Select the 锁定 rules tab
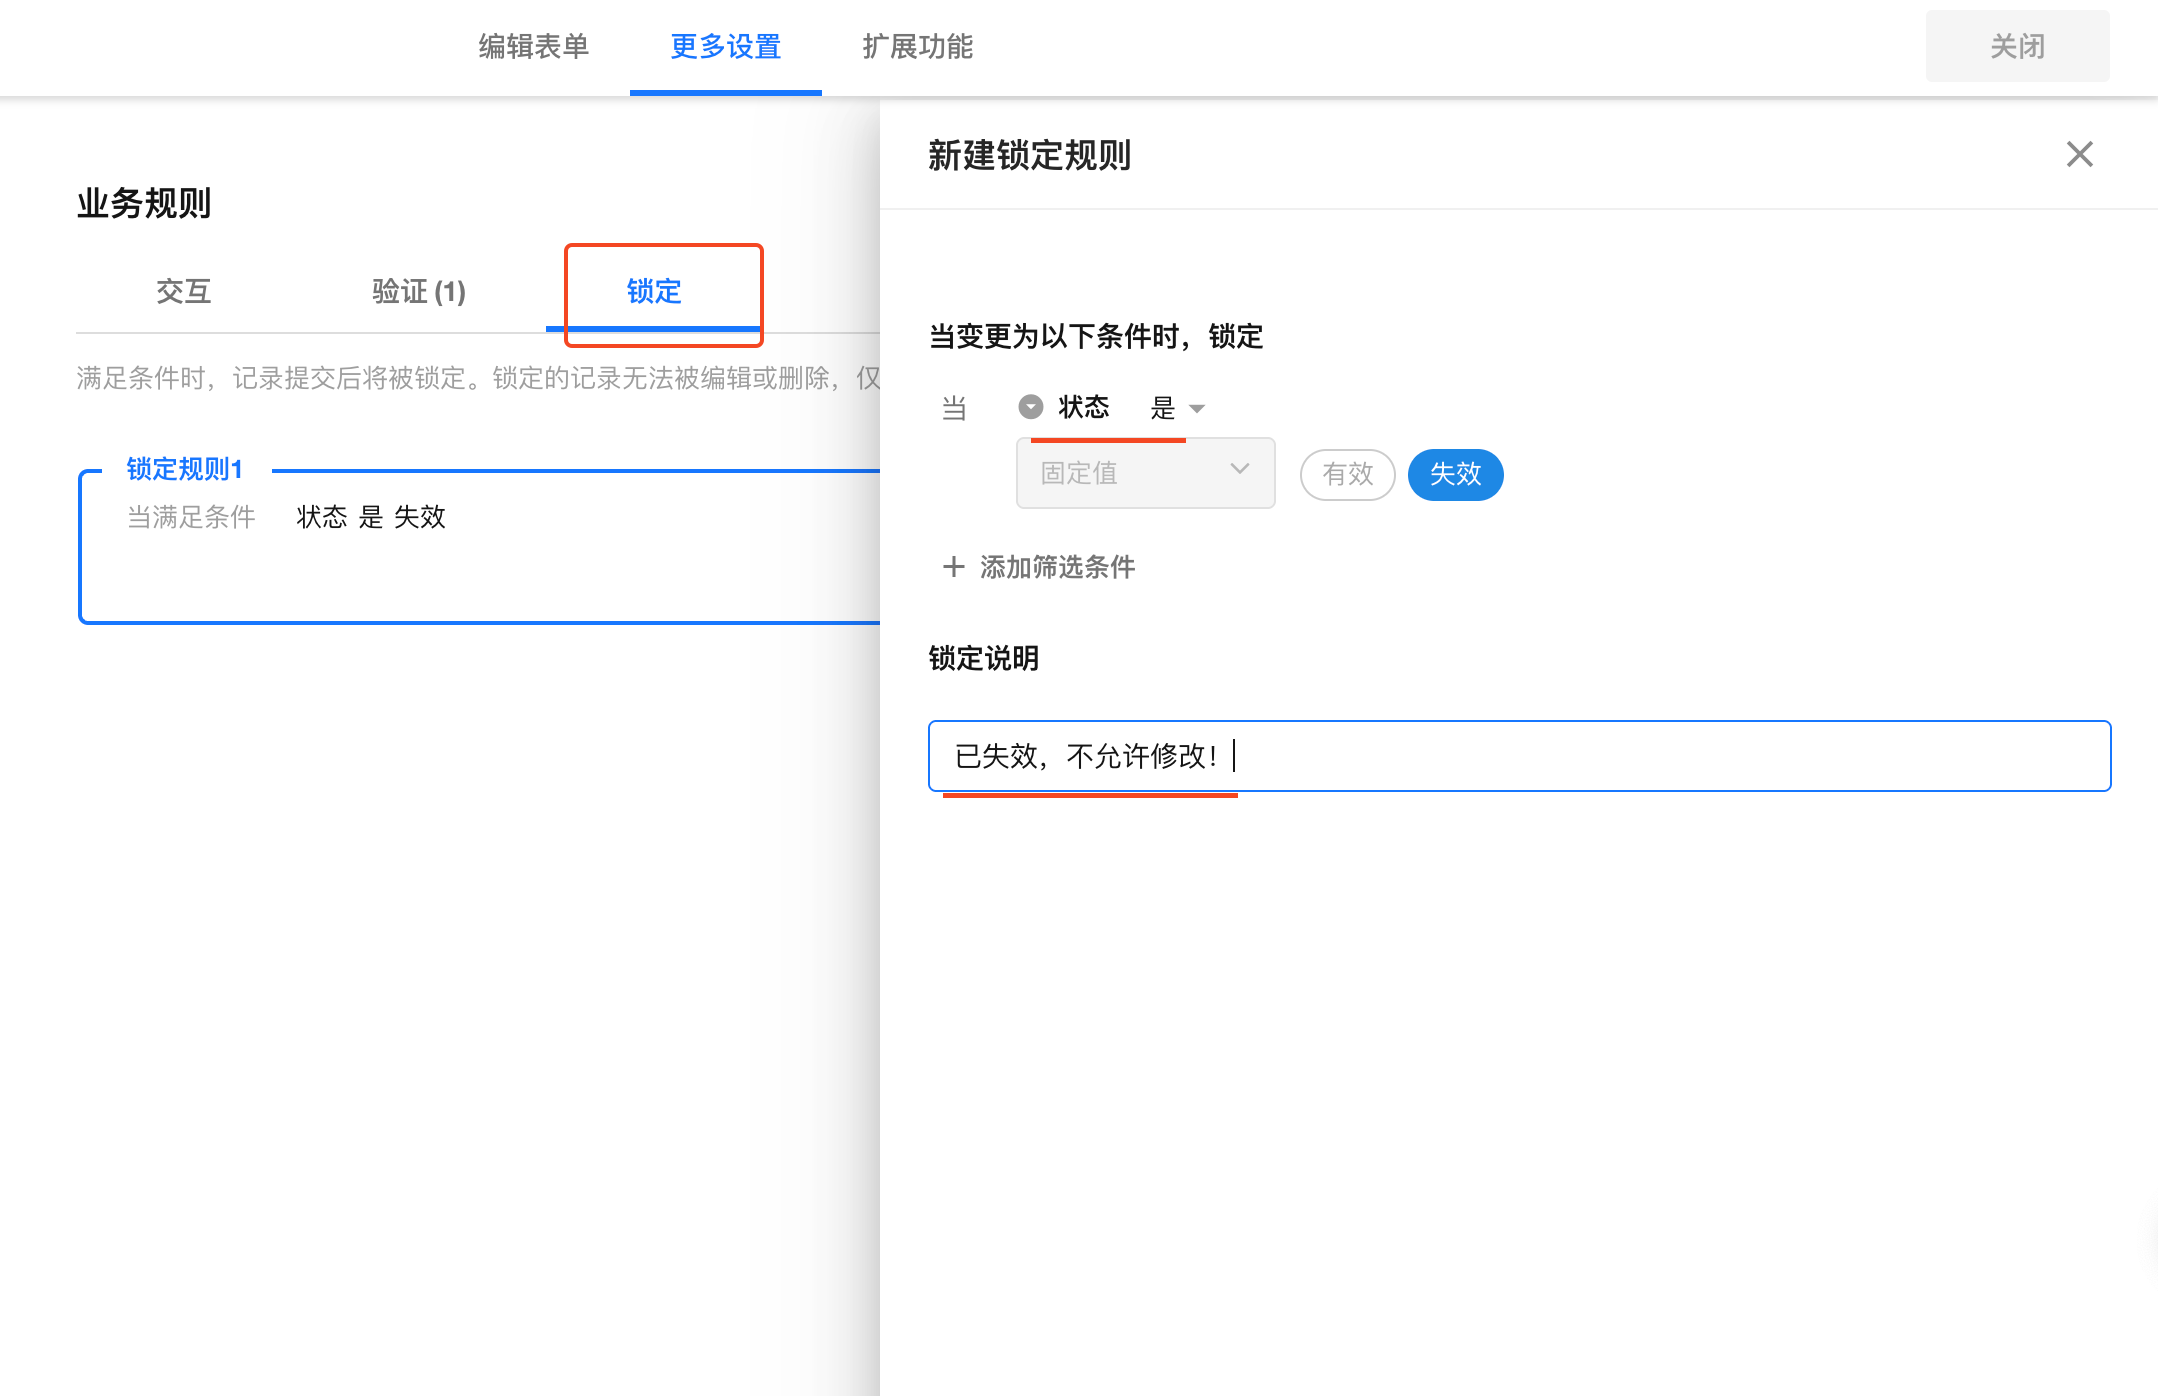This screenshot has height=1396, width=2158. pyautogui.click(x=654, y=291)
